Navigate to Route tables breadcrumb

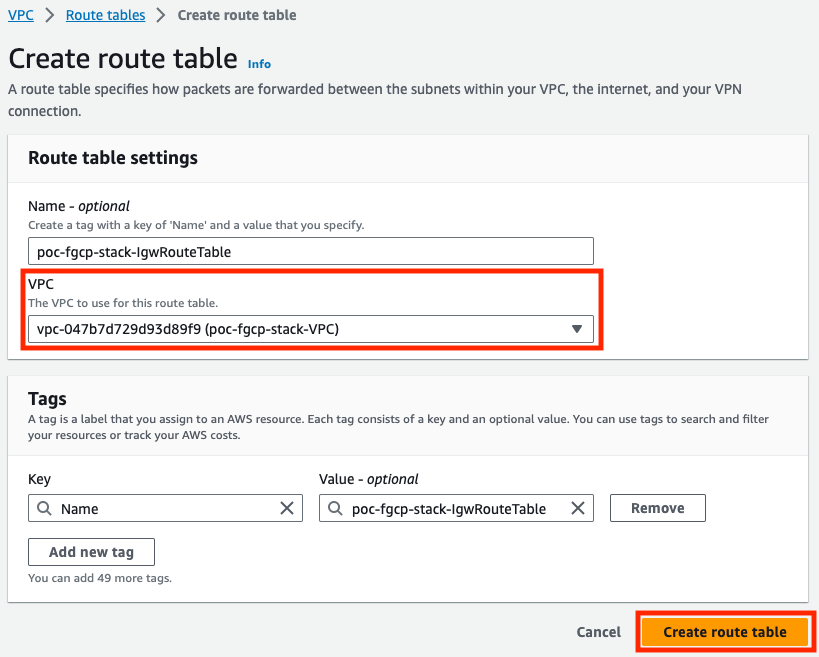[106, 15]
